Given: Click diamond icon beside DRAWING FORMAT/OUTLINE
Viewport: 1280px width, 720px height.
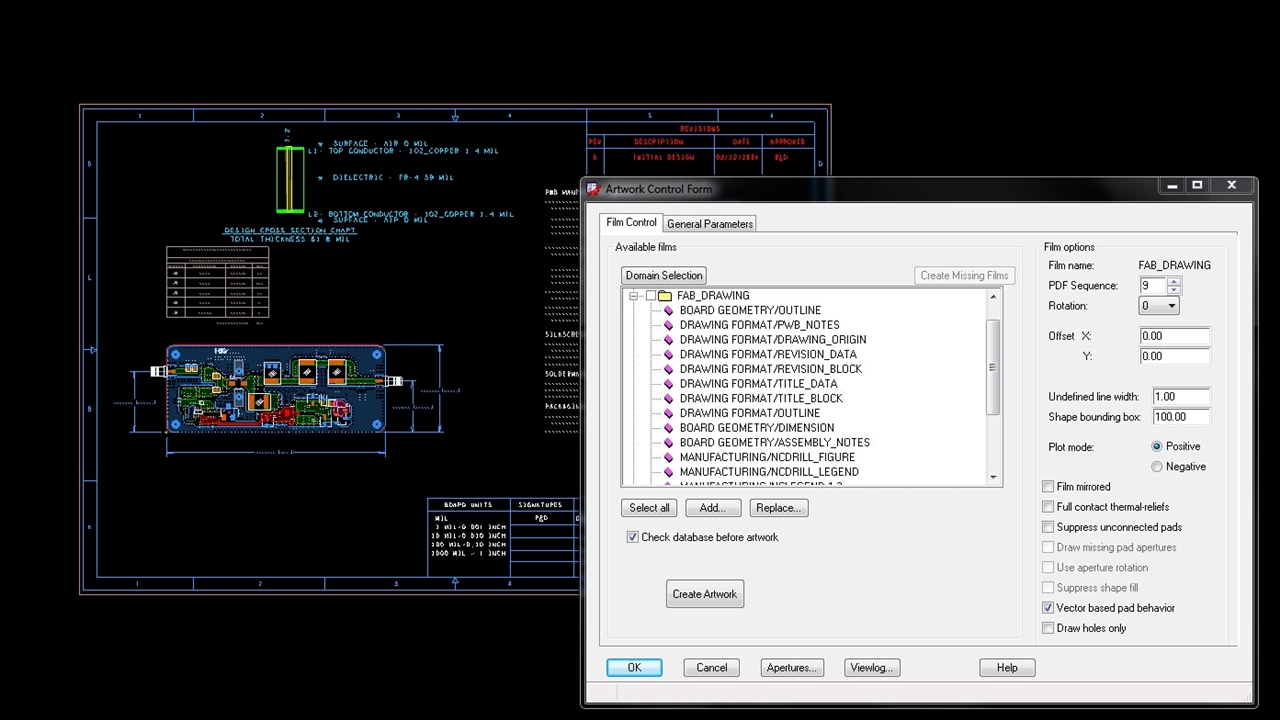Looking at the screenshot, I should pos(669,413).
